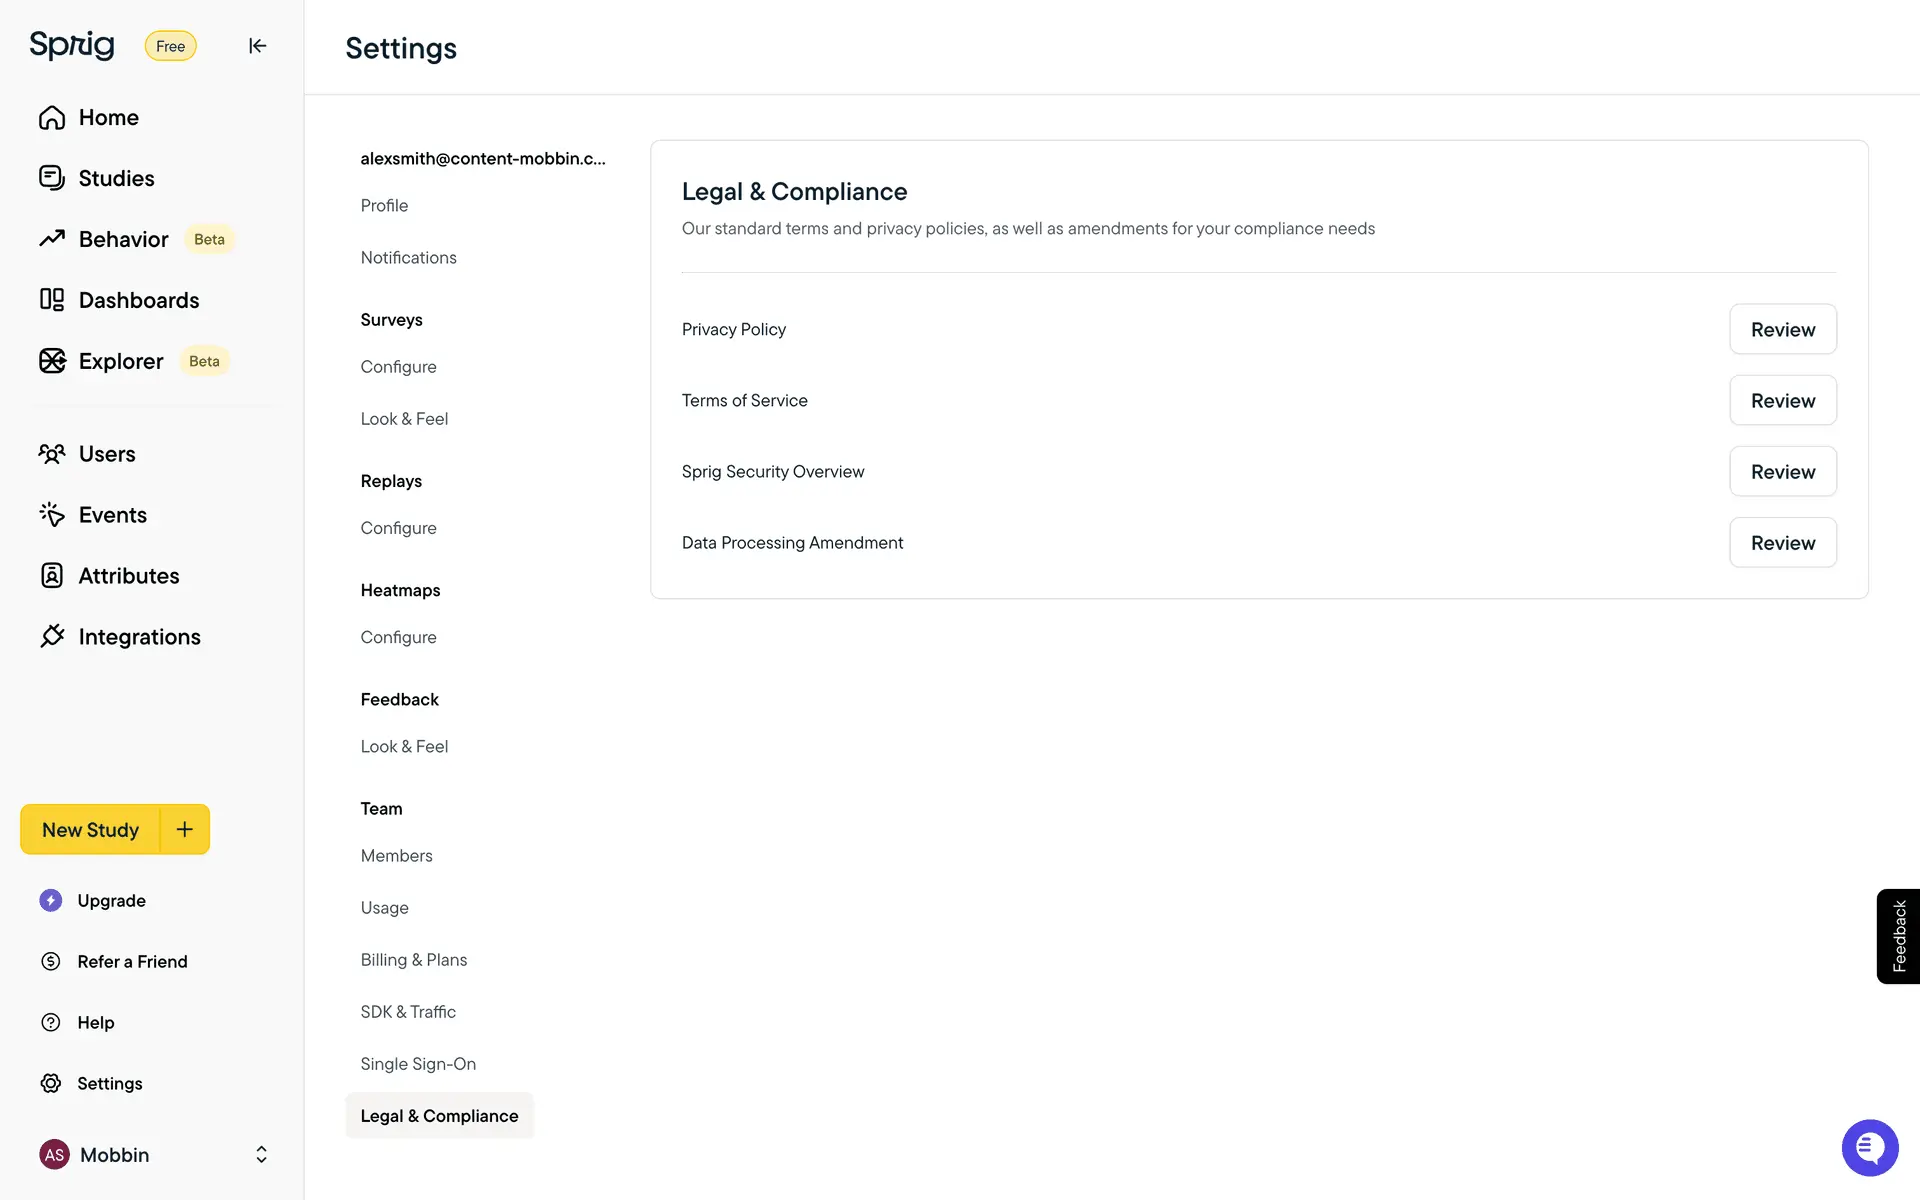The image size is (1920, 1200).
Task: Click the New Study button
Action: (90, 830)
